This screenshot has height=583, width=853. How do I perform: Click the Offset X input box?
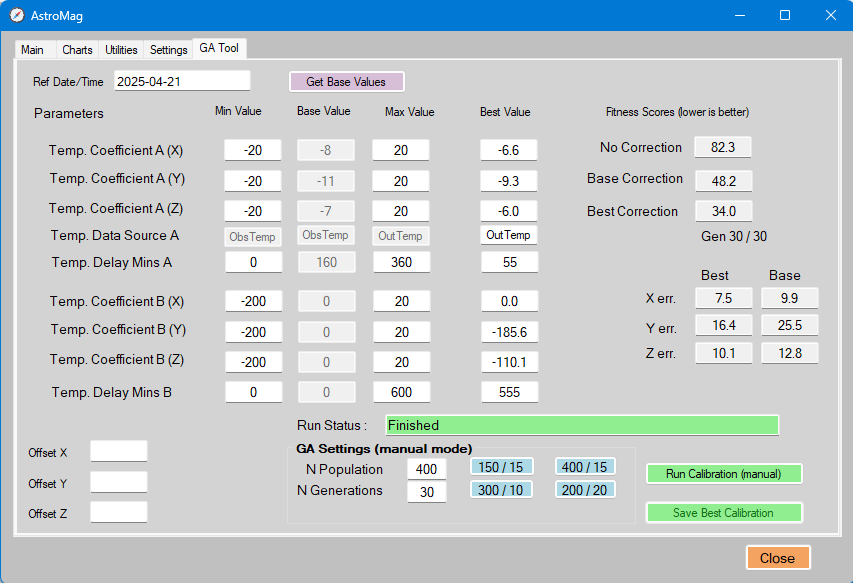(x=118, y=451)
